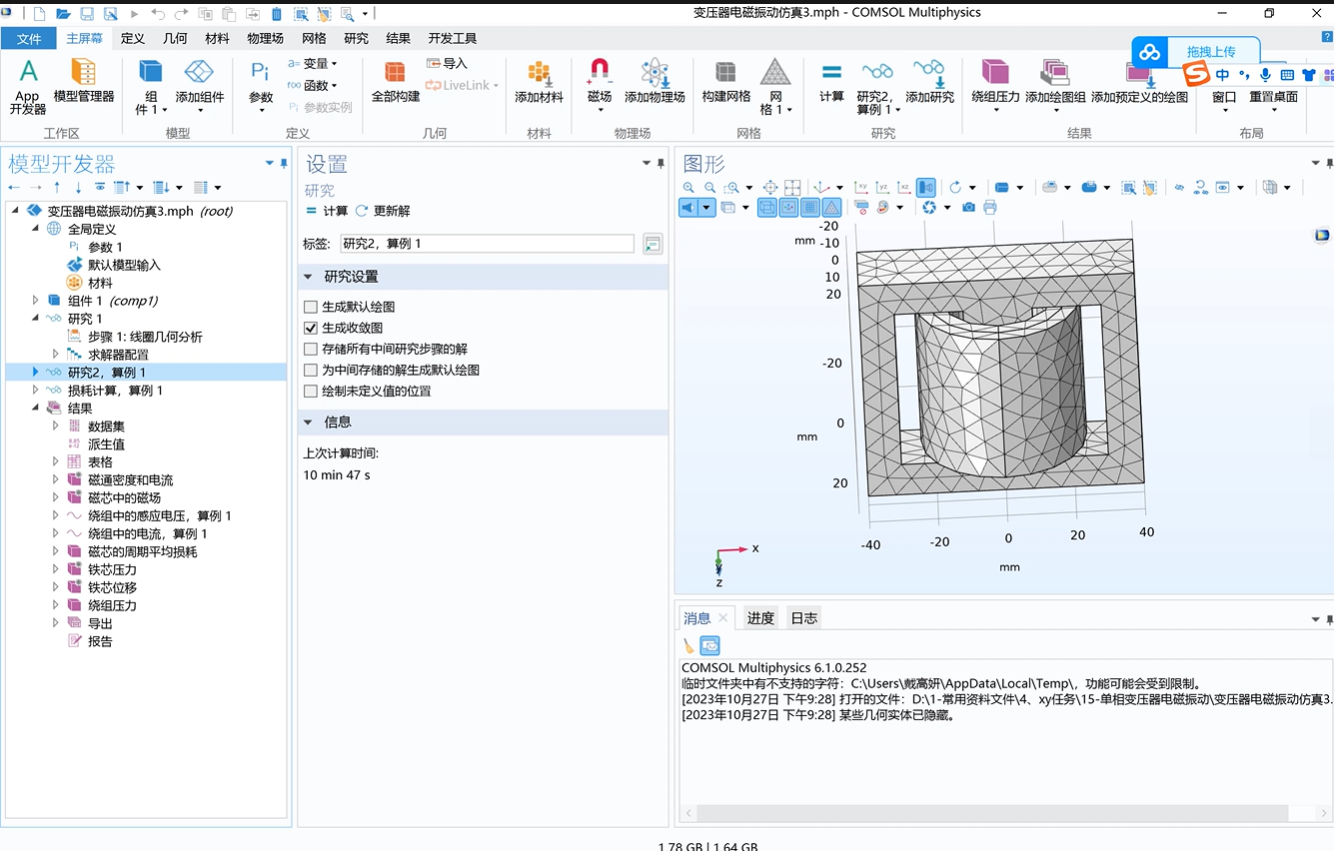
Task: Click the undo icon in quick-access bar
Action: [158, 14]
